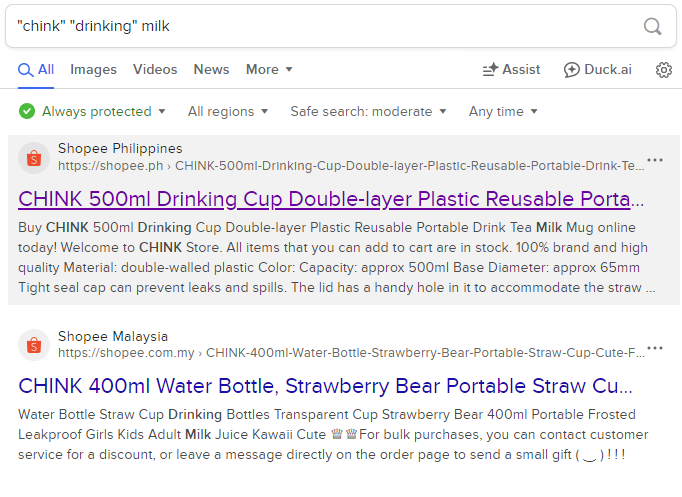Viewport: 682px width, 497px height.
Task: Select the All search tab
Action: pyautogui.click(x=36, y=70)
